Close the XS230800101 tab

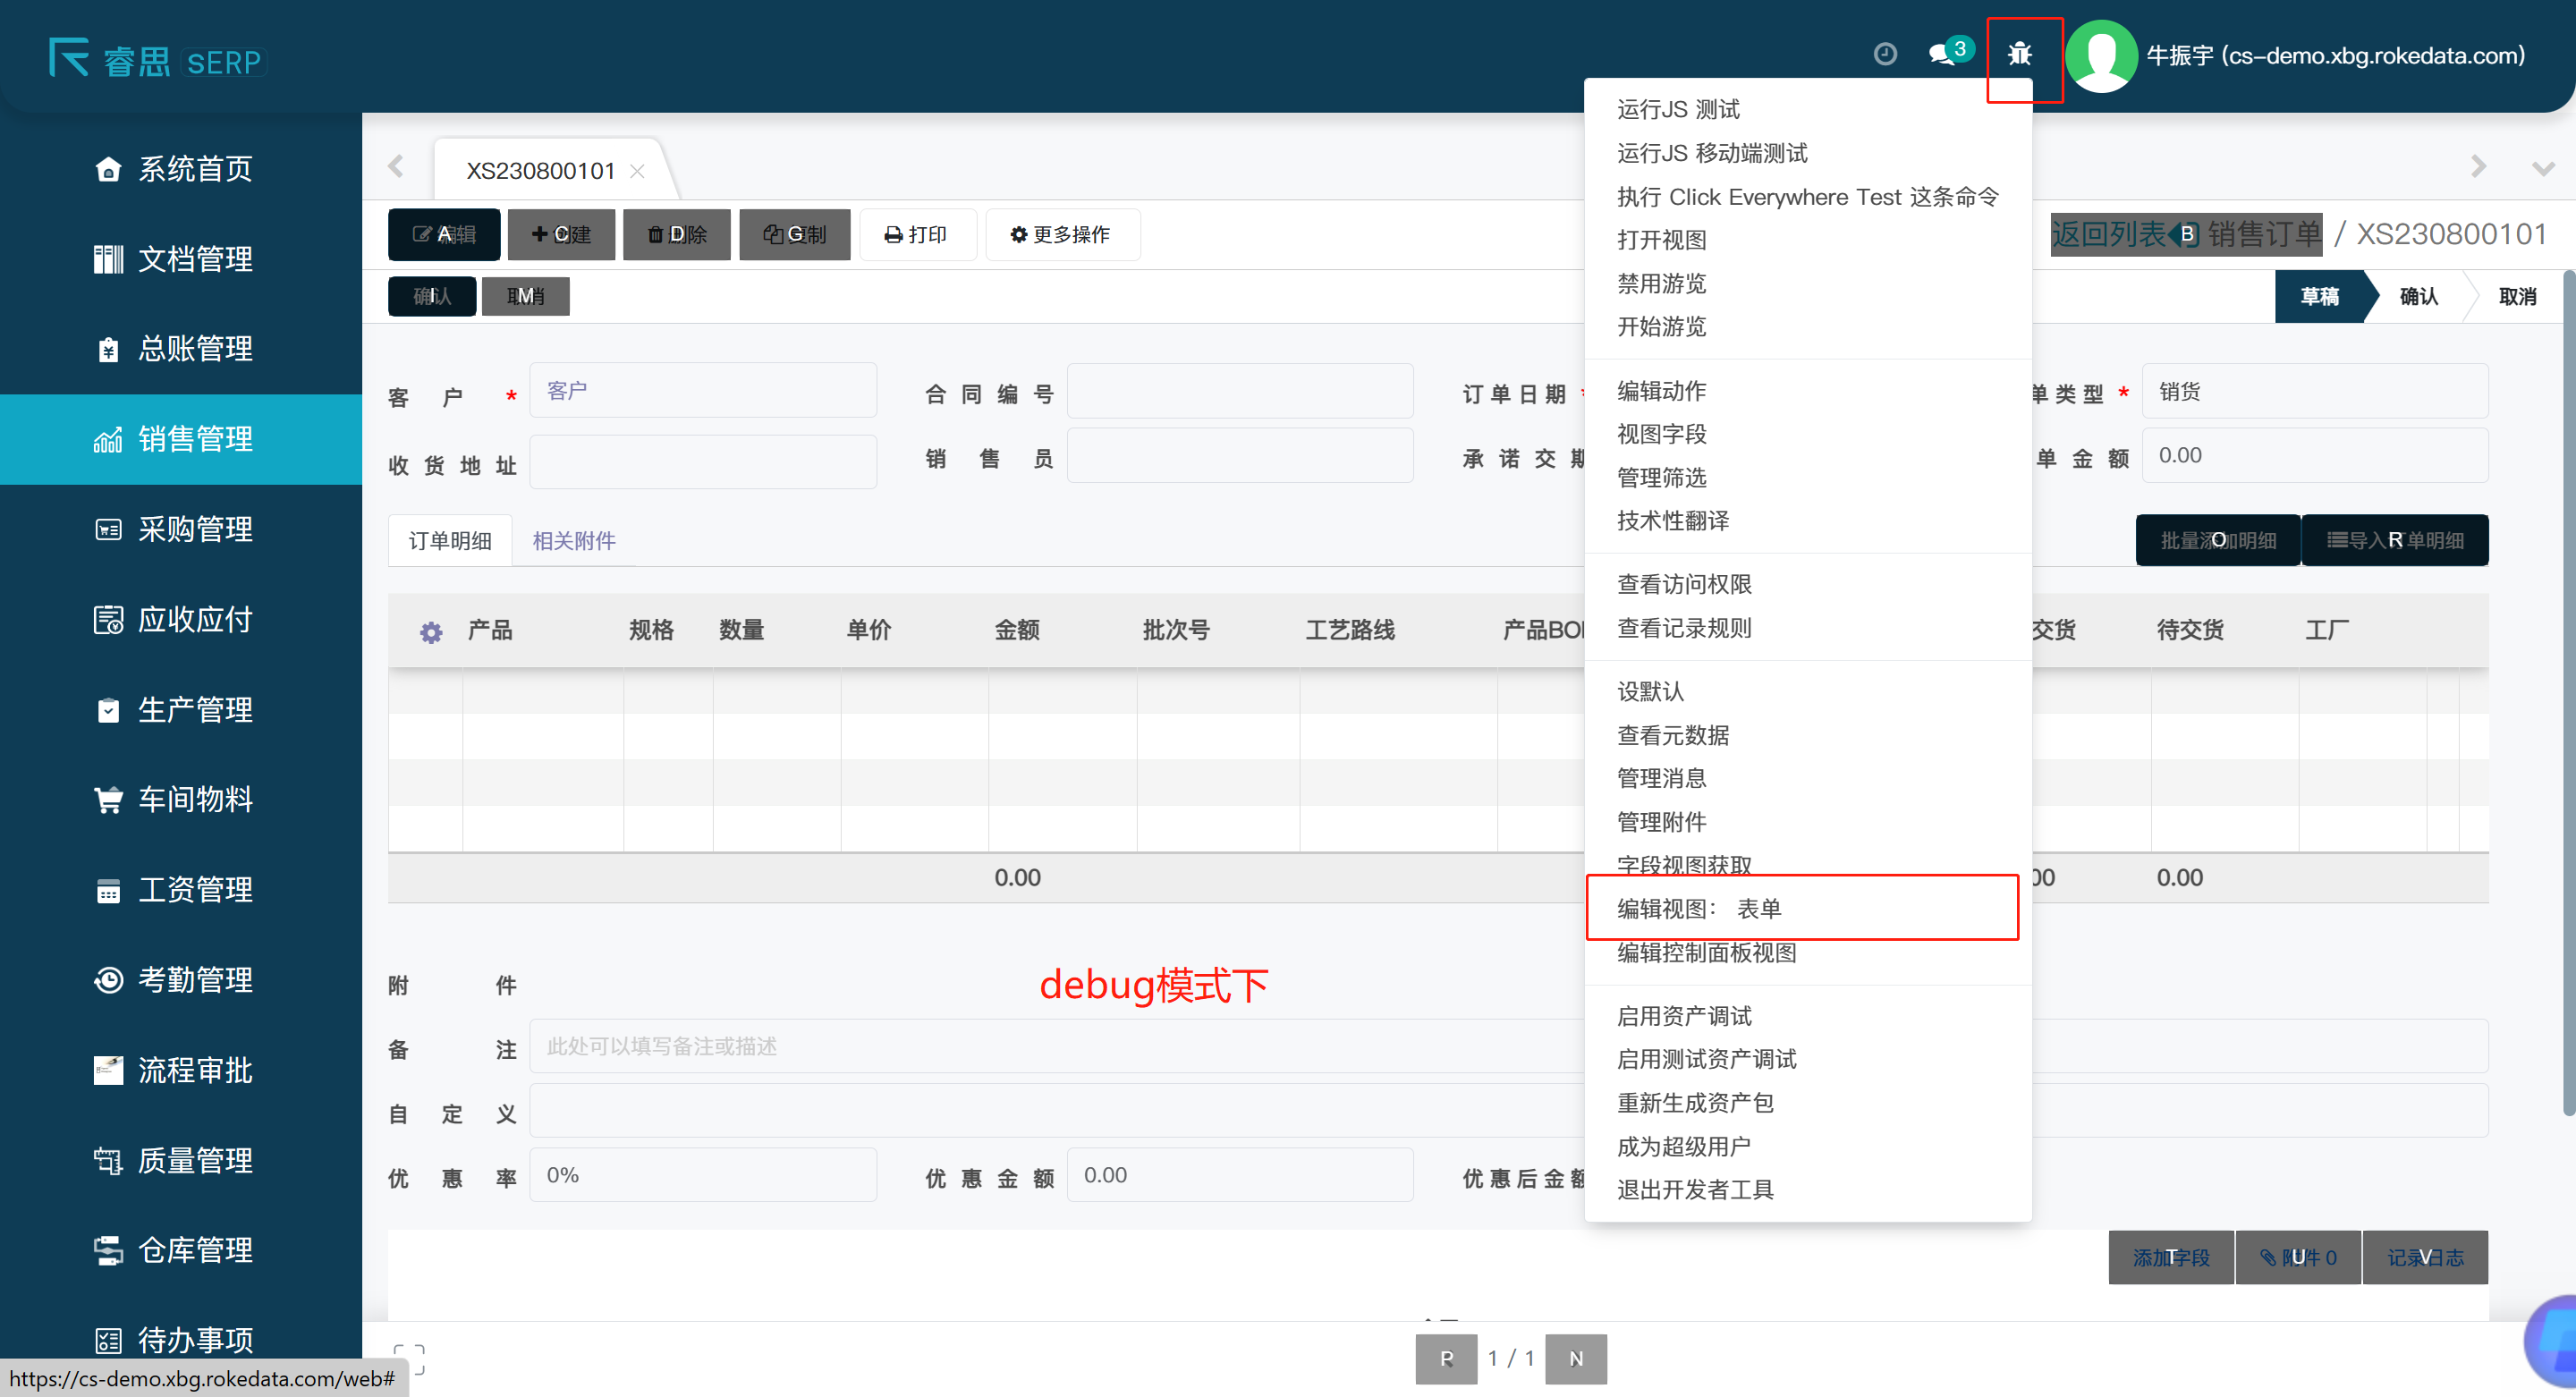click(x=637, y=171)
